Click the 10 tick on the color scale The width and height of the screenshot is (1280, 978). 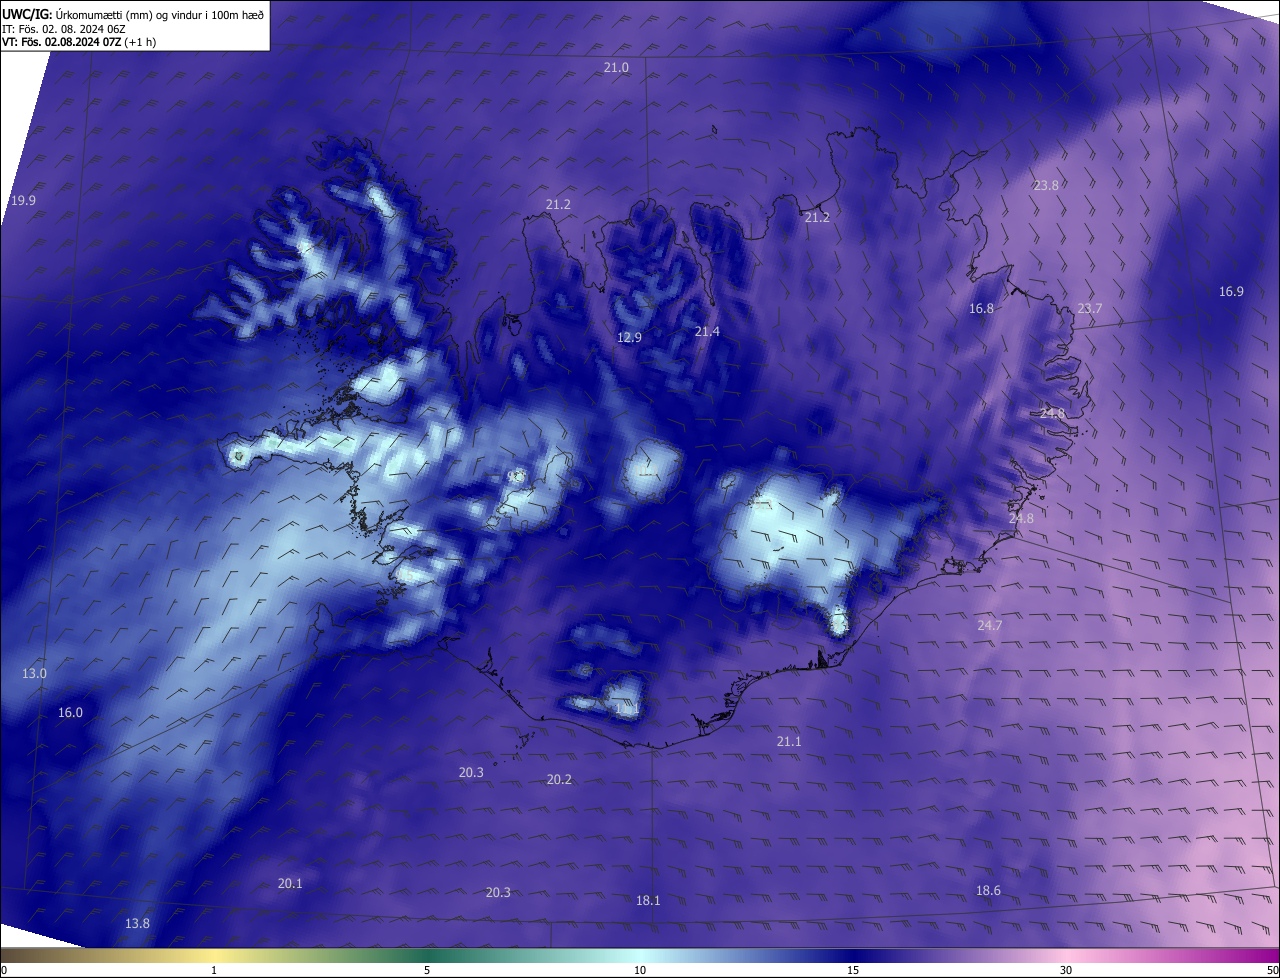640,970
